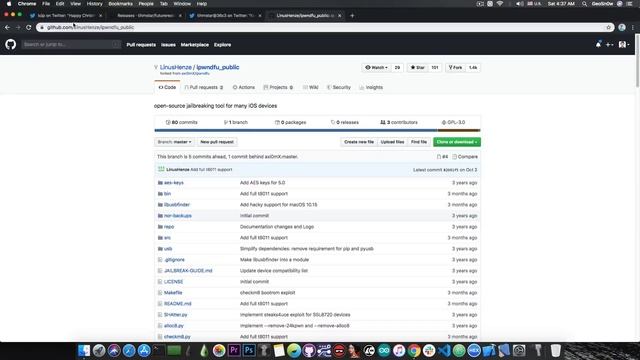Open Explore in the GitHub header

222,44
